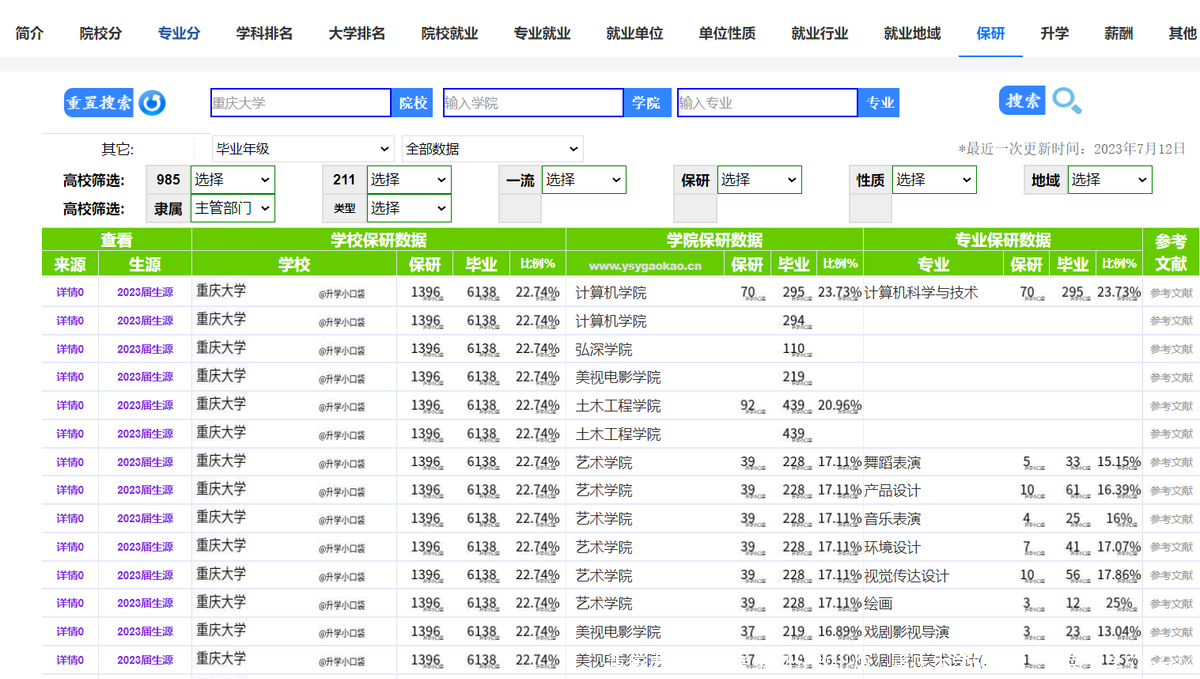Open the 985 选择 filter dropdown
Image resolution: width=1200 pixels, height=679 pixels.
[x=232, y=180]
